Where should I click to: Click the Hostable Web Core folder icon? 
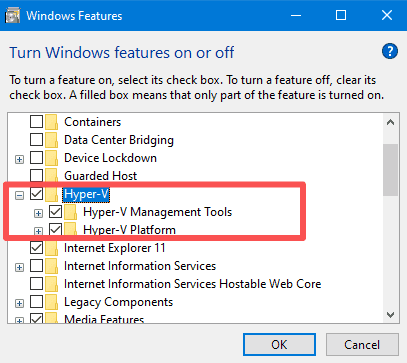coord(52,284)
